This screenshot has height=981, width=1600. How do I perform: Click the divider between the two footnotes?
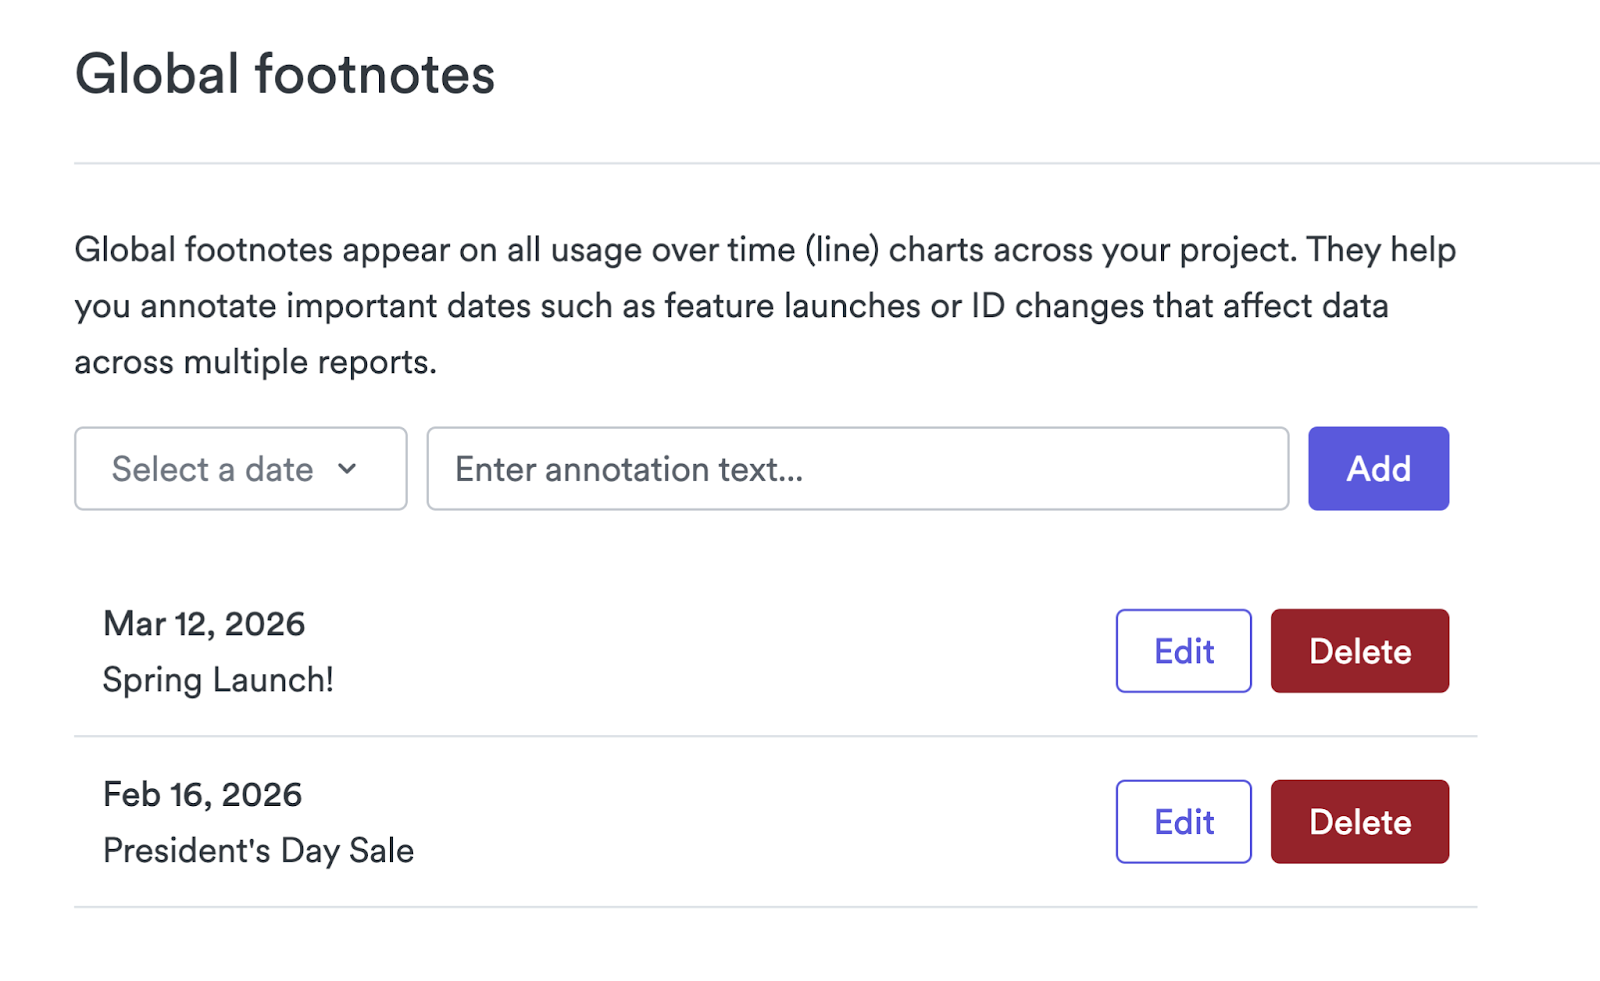click(x=775, y=736)
